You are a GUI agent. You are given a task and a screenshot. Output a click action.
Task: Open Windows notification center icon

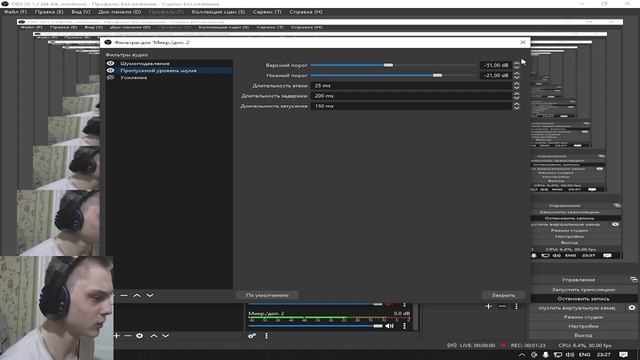pyautogui.click(x=623, y=355)
